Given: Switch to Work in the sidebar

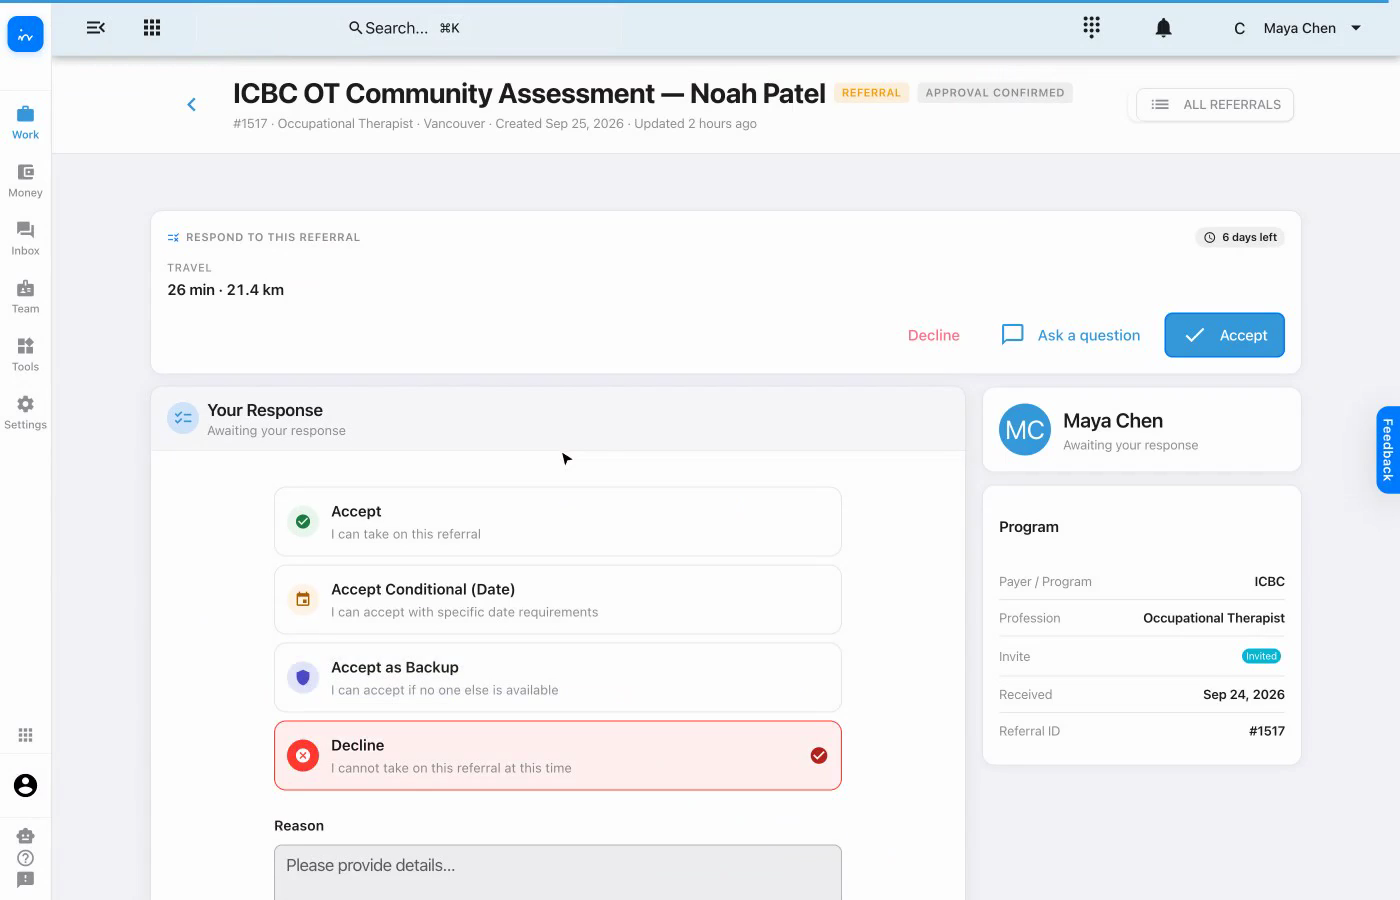Looking at the screenshot, I should coord(25,122).
